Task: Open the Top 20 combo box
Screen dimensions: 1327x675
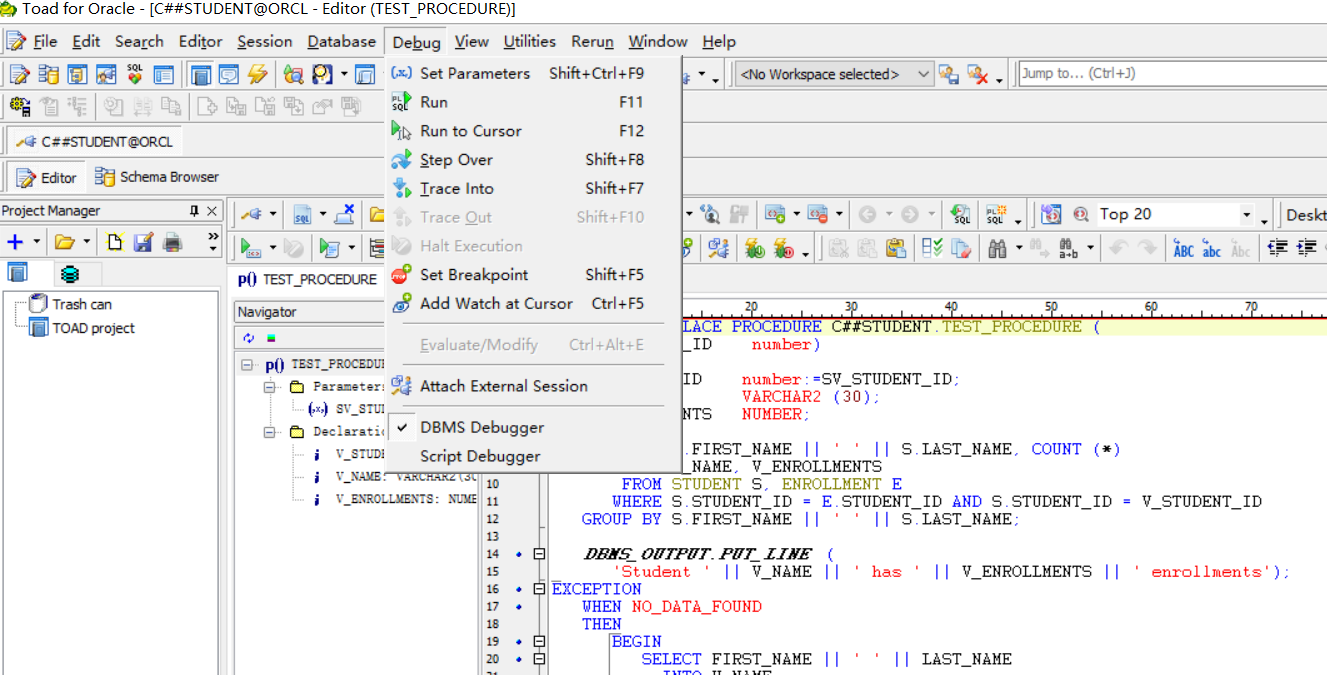Action: (1175, 214)
